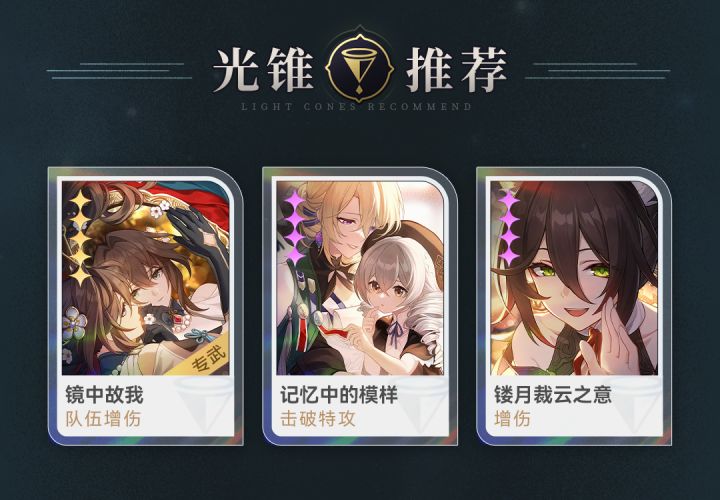Viewport: 720px width, 500px height.
Task: Click the 击破特攻 effect tag
Action: pyautogui.click(x=318, y=419)
